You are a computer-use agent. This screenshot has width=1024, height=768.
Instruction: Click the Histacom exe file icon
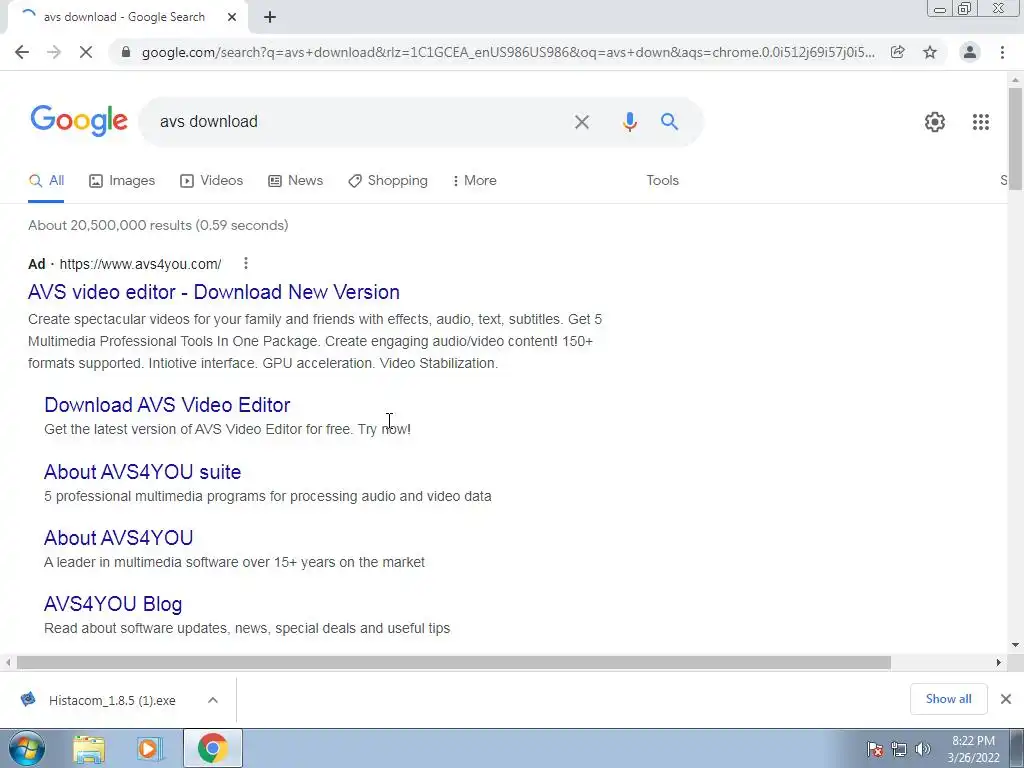27,699
